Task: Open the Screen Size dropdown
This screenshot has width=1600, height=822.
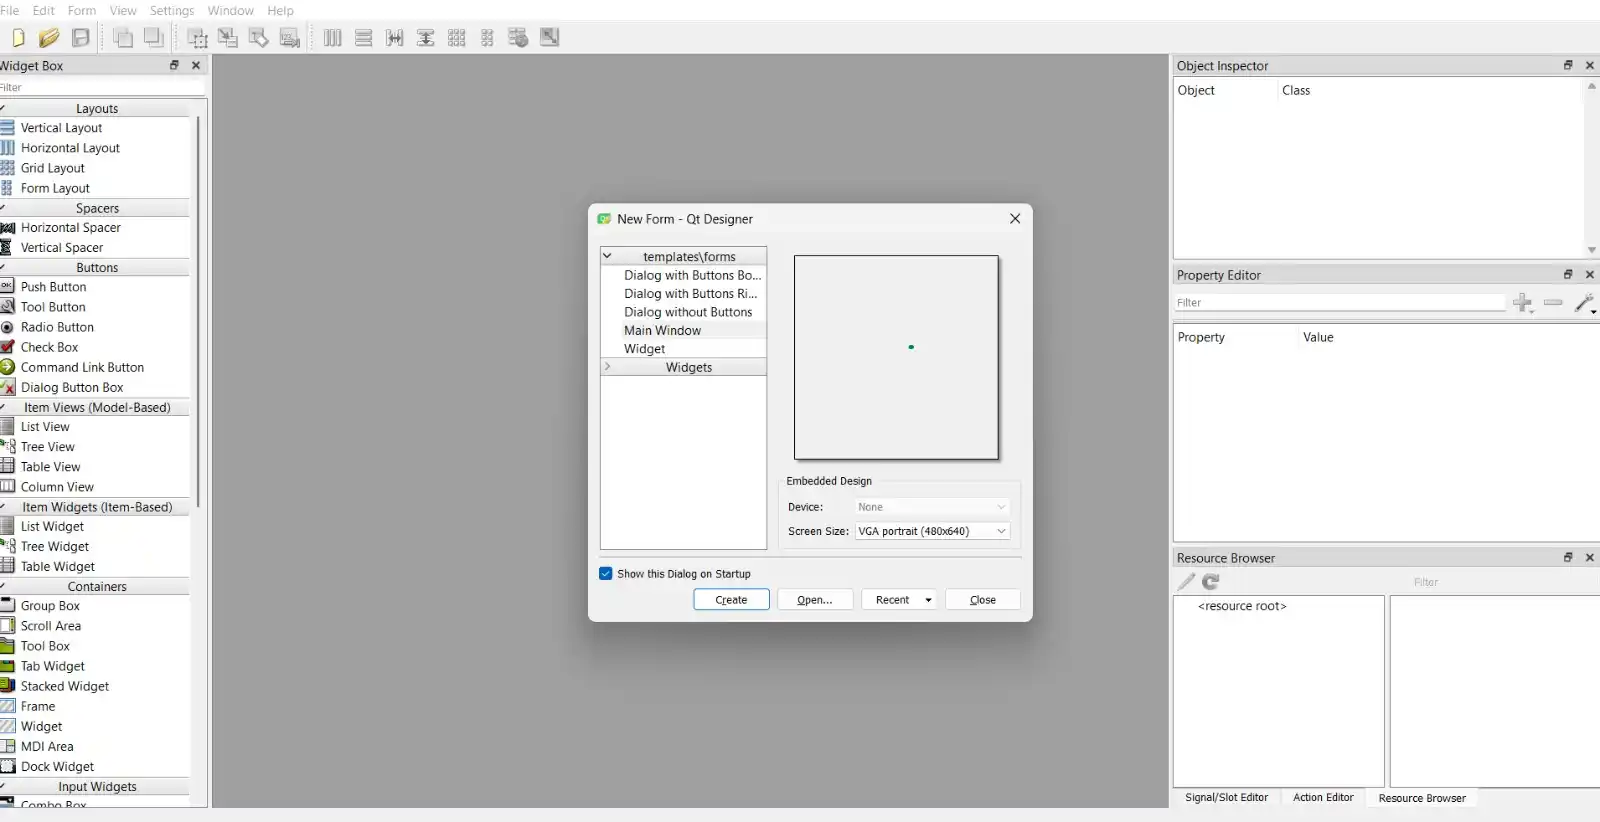Action: point(932,531)
